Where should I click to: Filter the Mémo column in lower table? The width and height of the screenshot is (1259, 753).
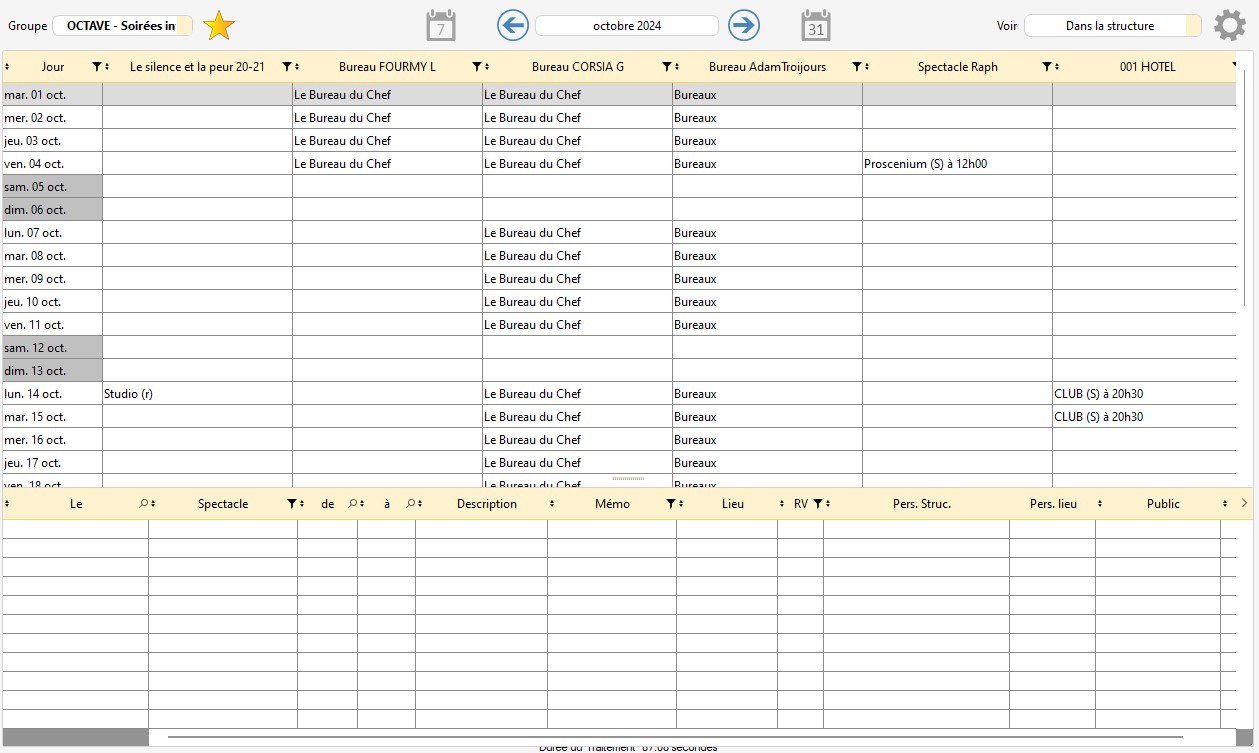coord(670,504)
